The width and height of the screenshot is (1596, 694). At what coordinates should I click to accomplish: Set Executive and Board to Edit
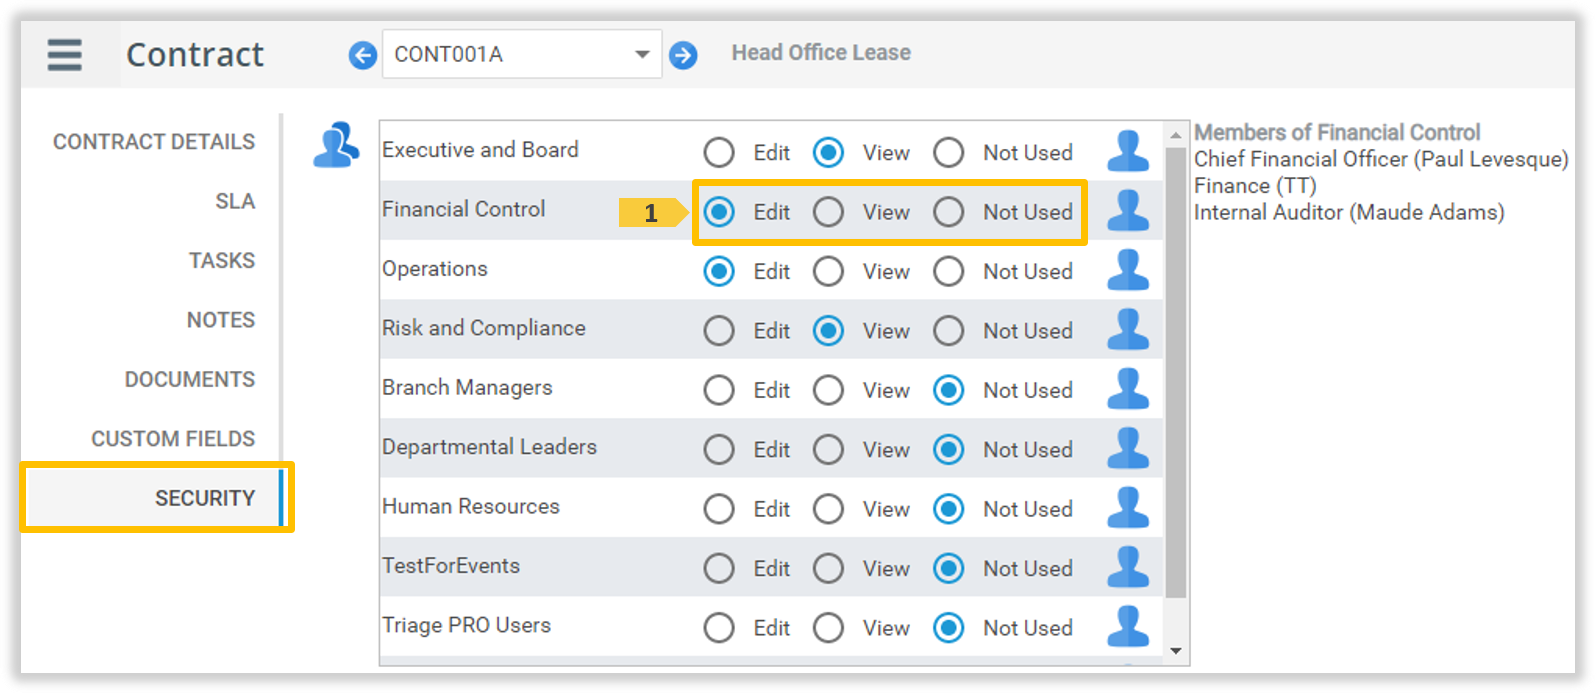719,153
